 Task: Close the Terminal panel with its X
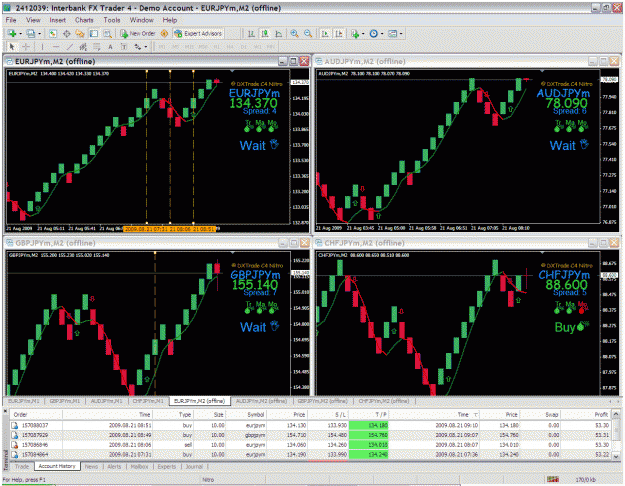[x=6, y=410]
